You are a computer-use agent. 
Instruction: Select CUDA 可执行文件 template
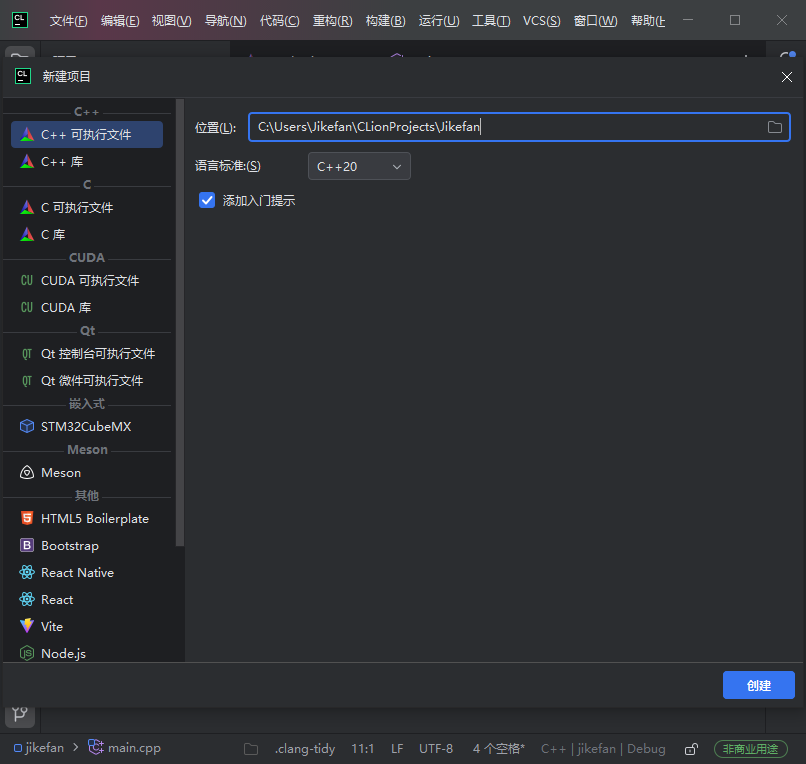point(87,281)
